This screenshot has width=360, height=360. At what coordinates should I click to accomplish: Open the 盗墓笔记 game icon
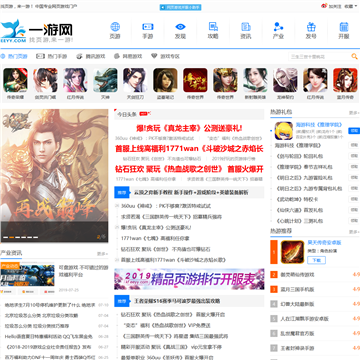pyautogui.click(x=165, y=80)
